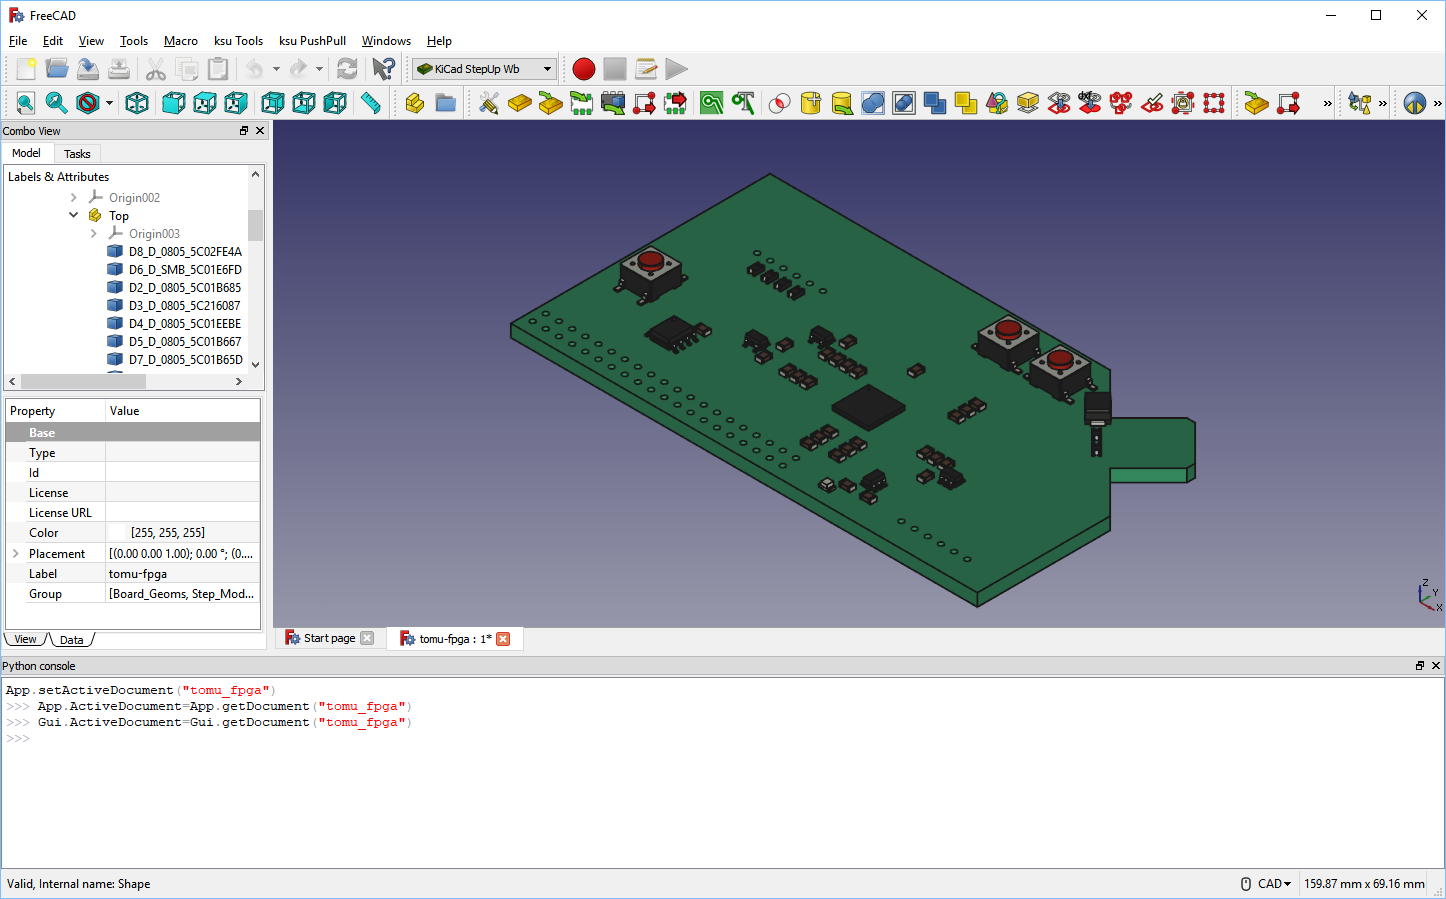
Task: Activate the What's This help icon
Action: 383,69
